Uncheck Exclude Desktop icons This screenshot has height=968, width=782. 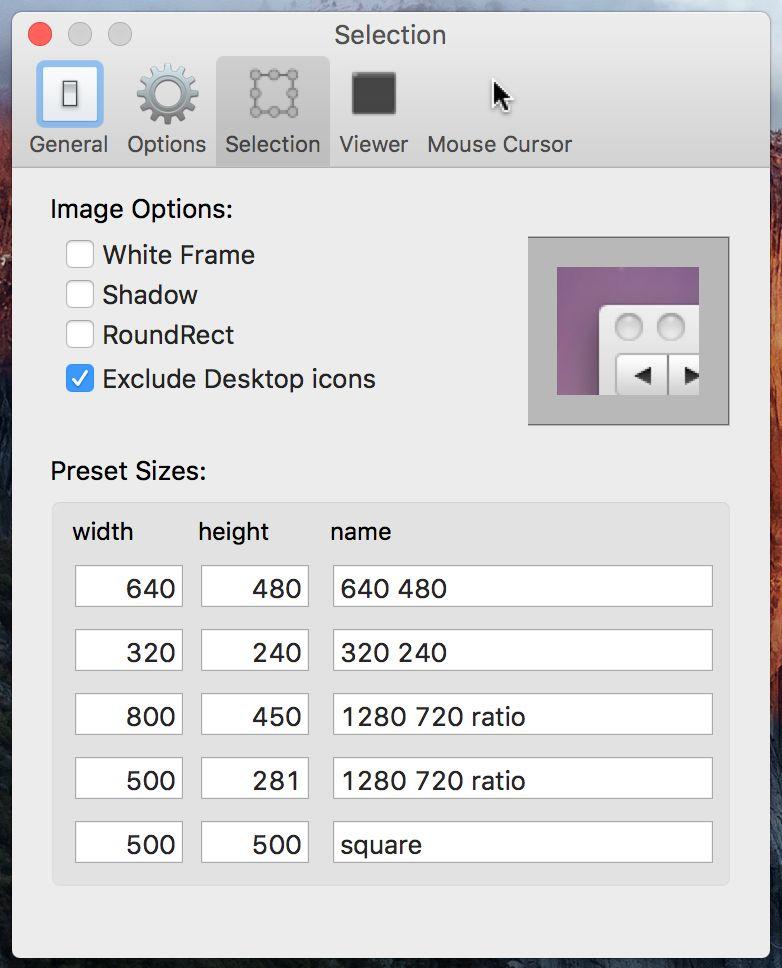point(80,379)
